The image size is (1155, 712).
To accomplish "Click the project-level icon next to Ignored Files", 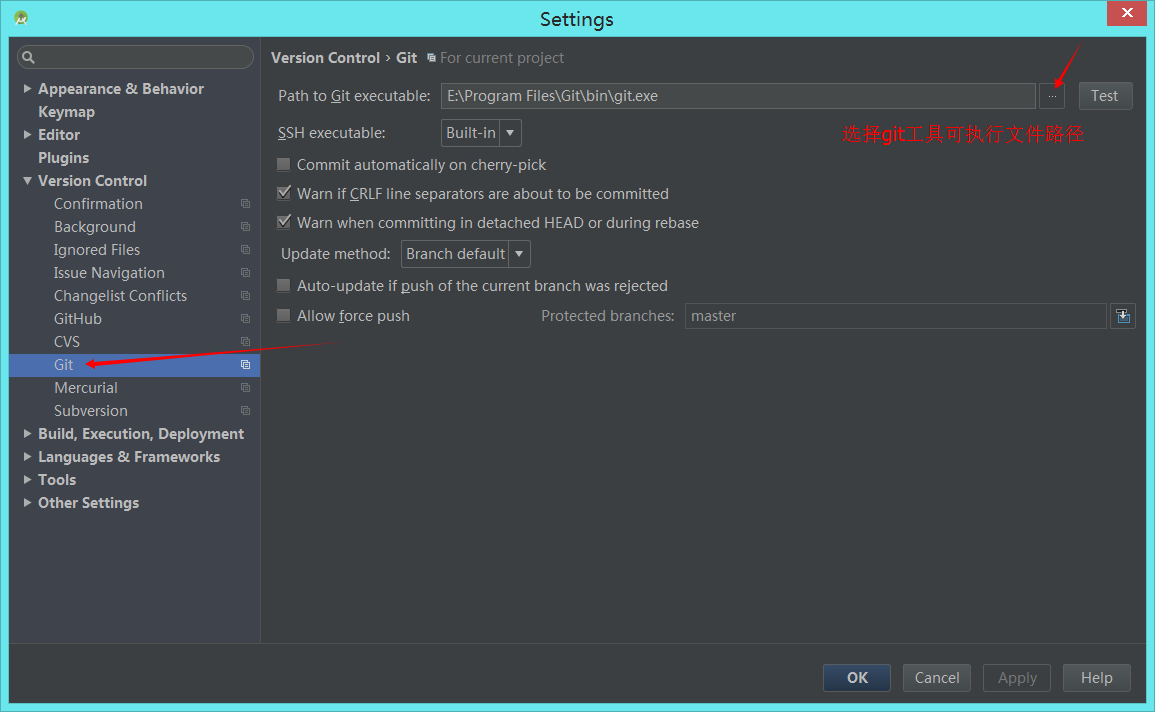I will (245, 250).
